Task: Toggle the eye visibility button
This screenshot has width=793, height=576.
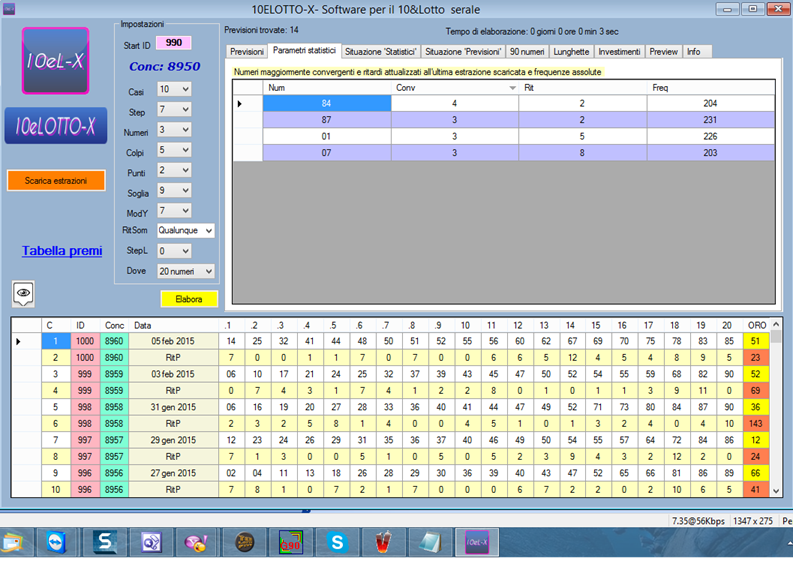Action: coord(23,293)
